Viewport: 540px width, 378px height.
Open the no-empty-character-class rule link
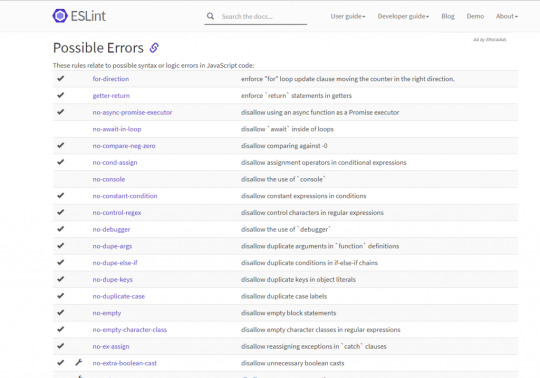129,329
